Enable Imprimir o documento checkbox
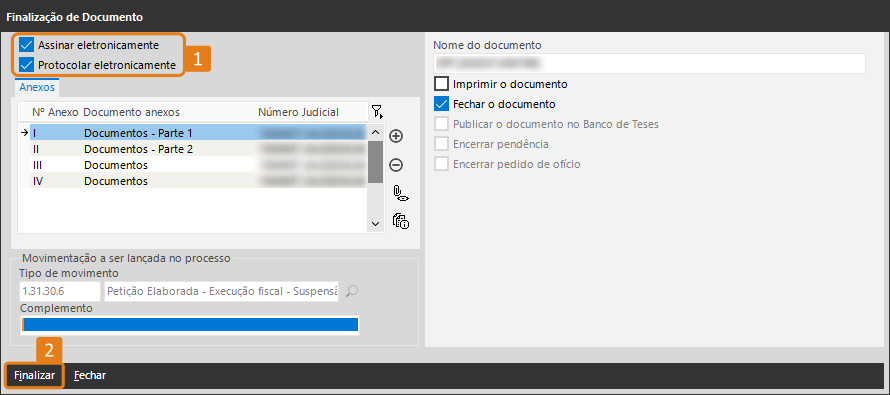Screen dimensions: 890x395 click(441, 84)
